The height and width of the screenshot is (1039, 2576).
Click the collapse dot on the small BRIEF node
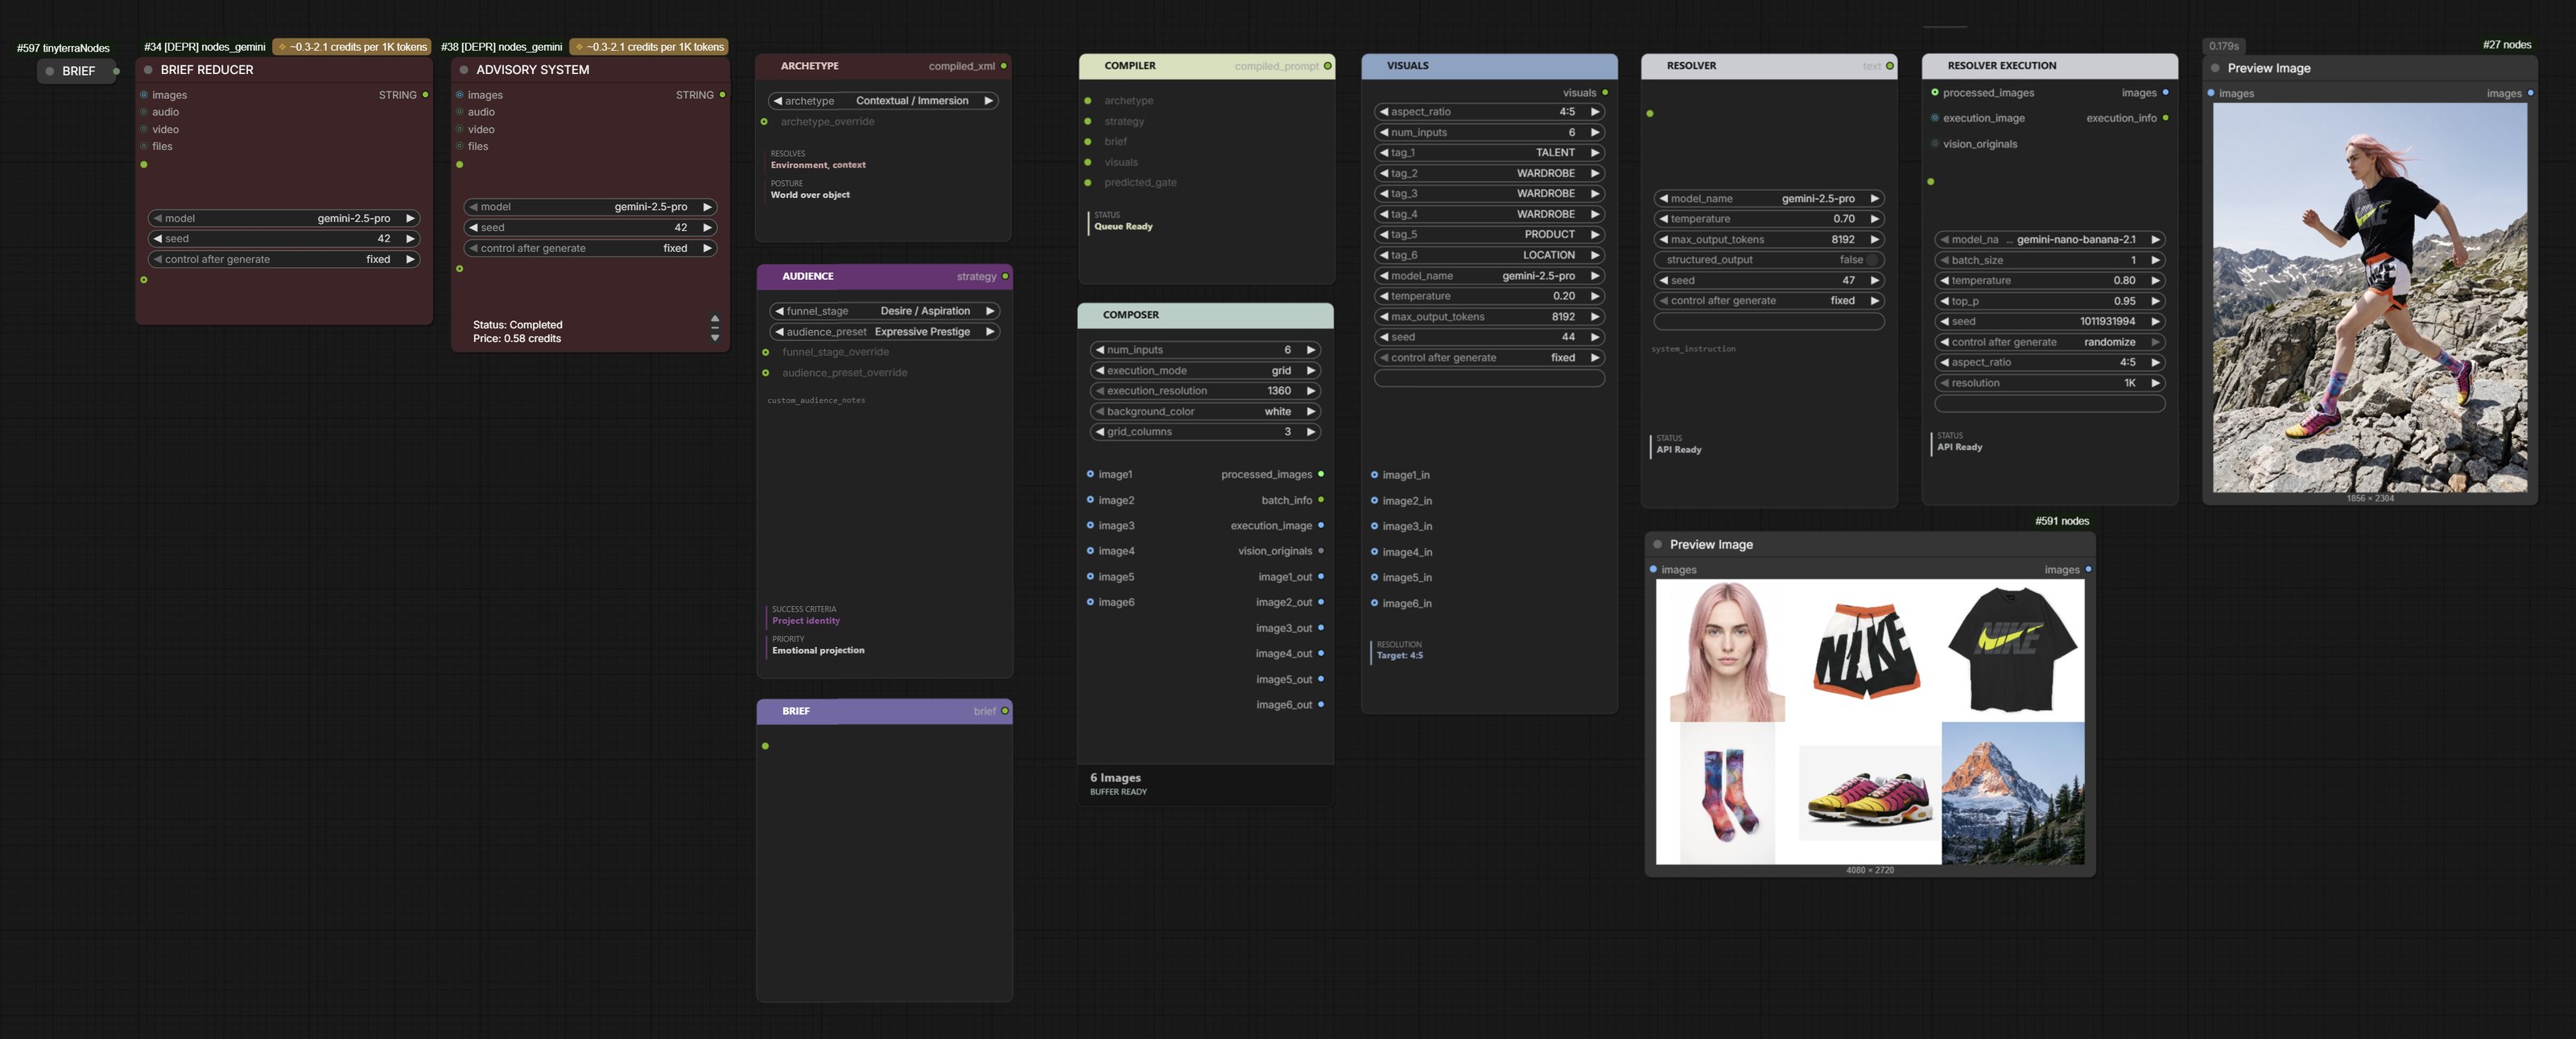[x=49, y=71]
